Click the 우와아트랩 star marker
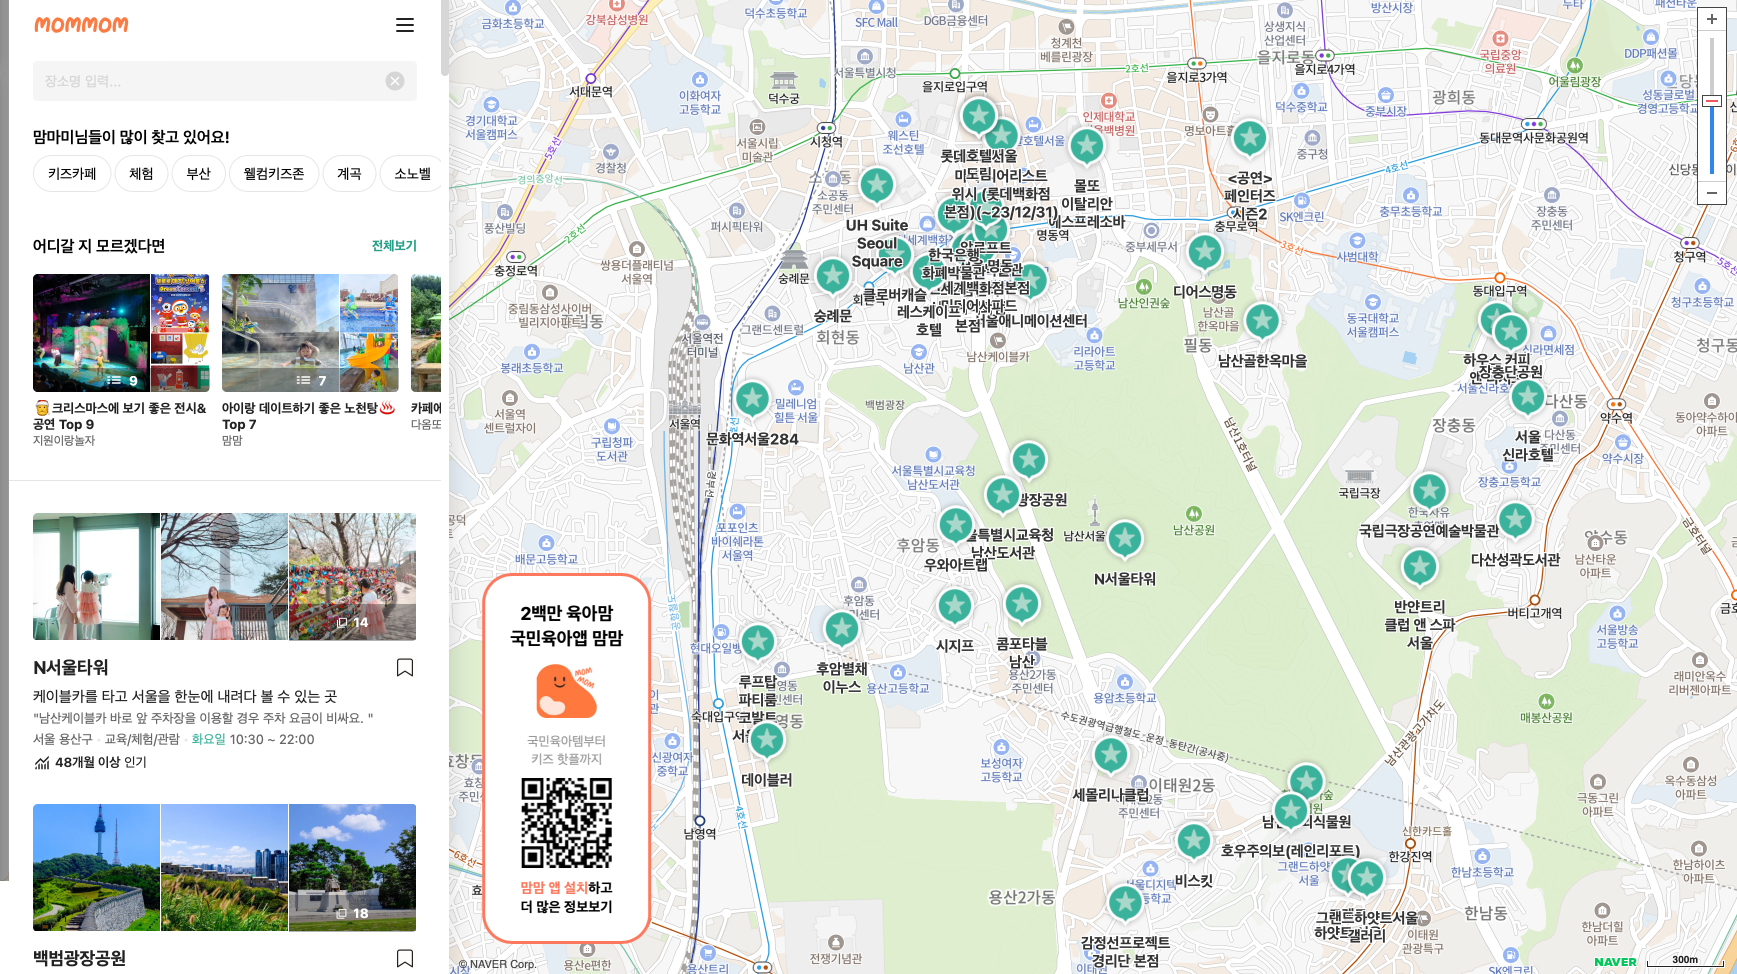 pyautogui.click(x=956, y=525)
